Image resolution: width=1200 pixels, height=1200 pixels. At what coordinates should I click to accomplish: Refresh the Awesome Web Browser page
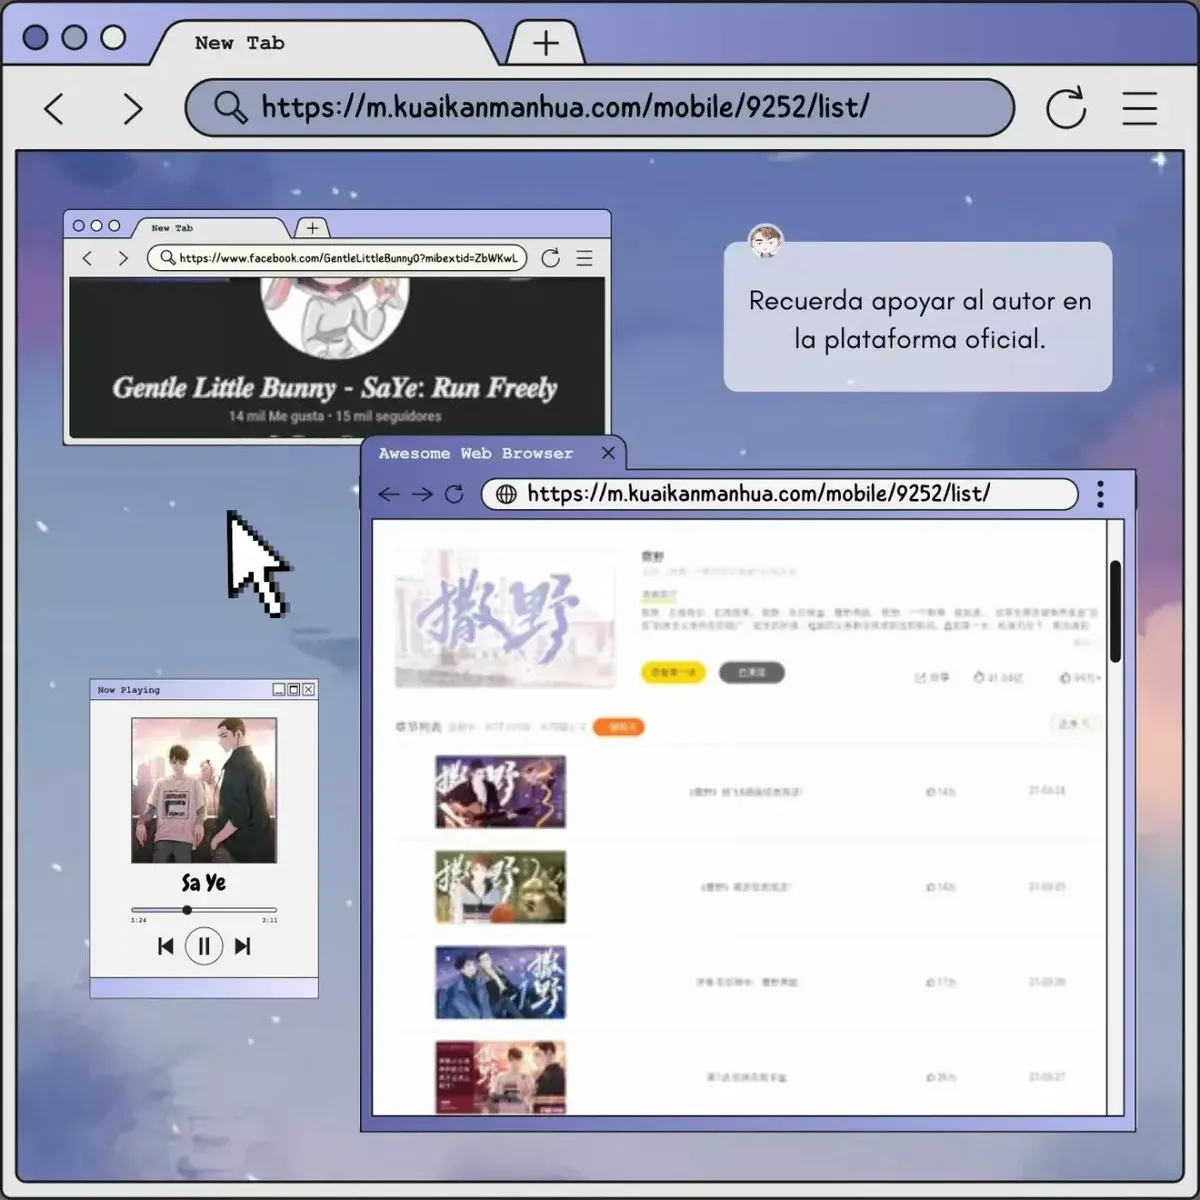click(454, 494)
